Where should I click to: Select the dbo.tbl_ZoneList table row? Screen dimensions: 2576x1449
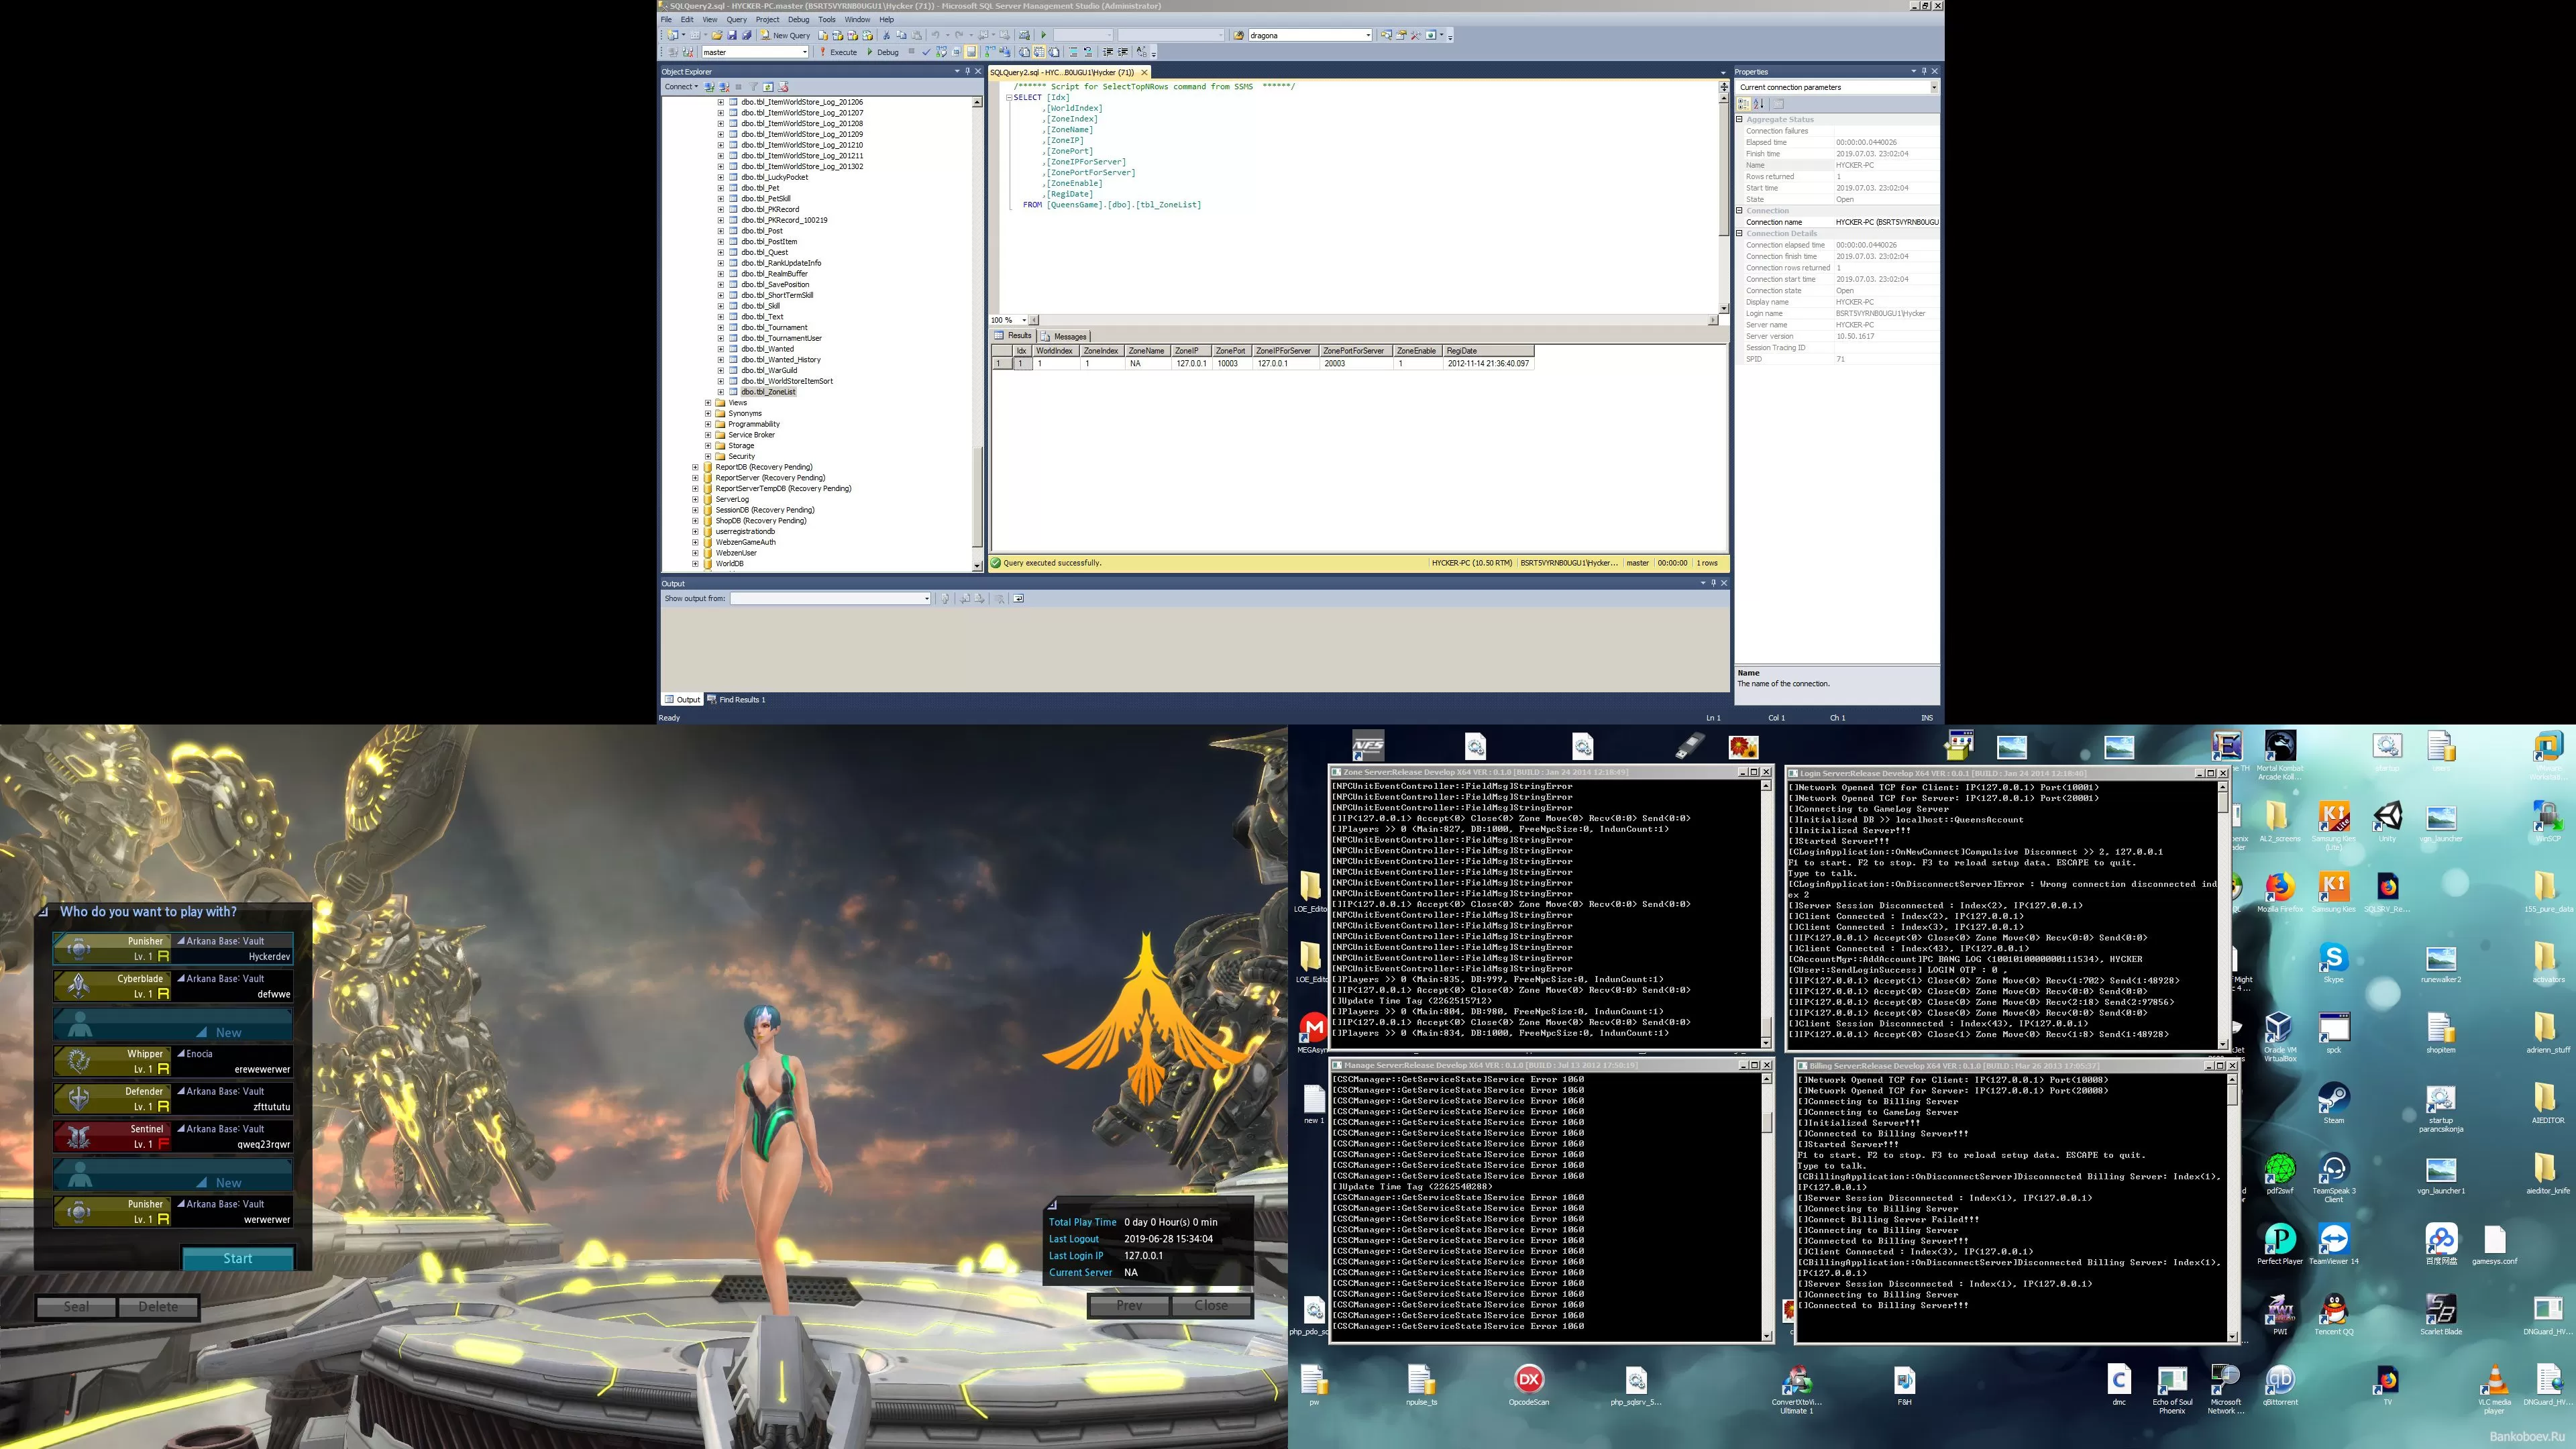(x=768, y=392)
